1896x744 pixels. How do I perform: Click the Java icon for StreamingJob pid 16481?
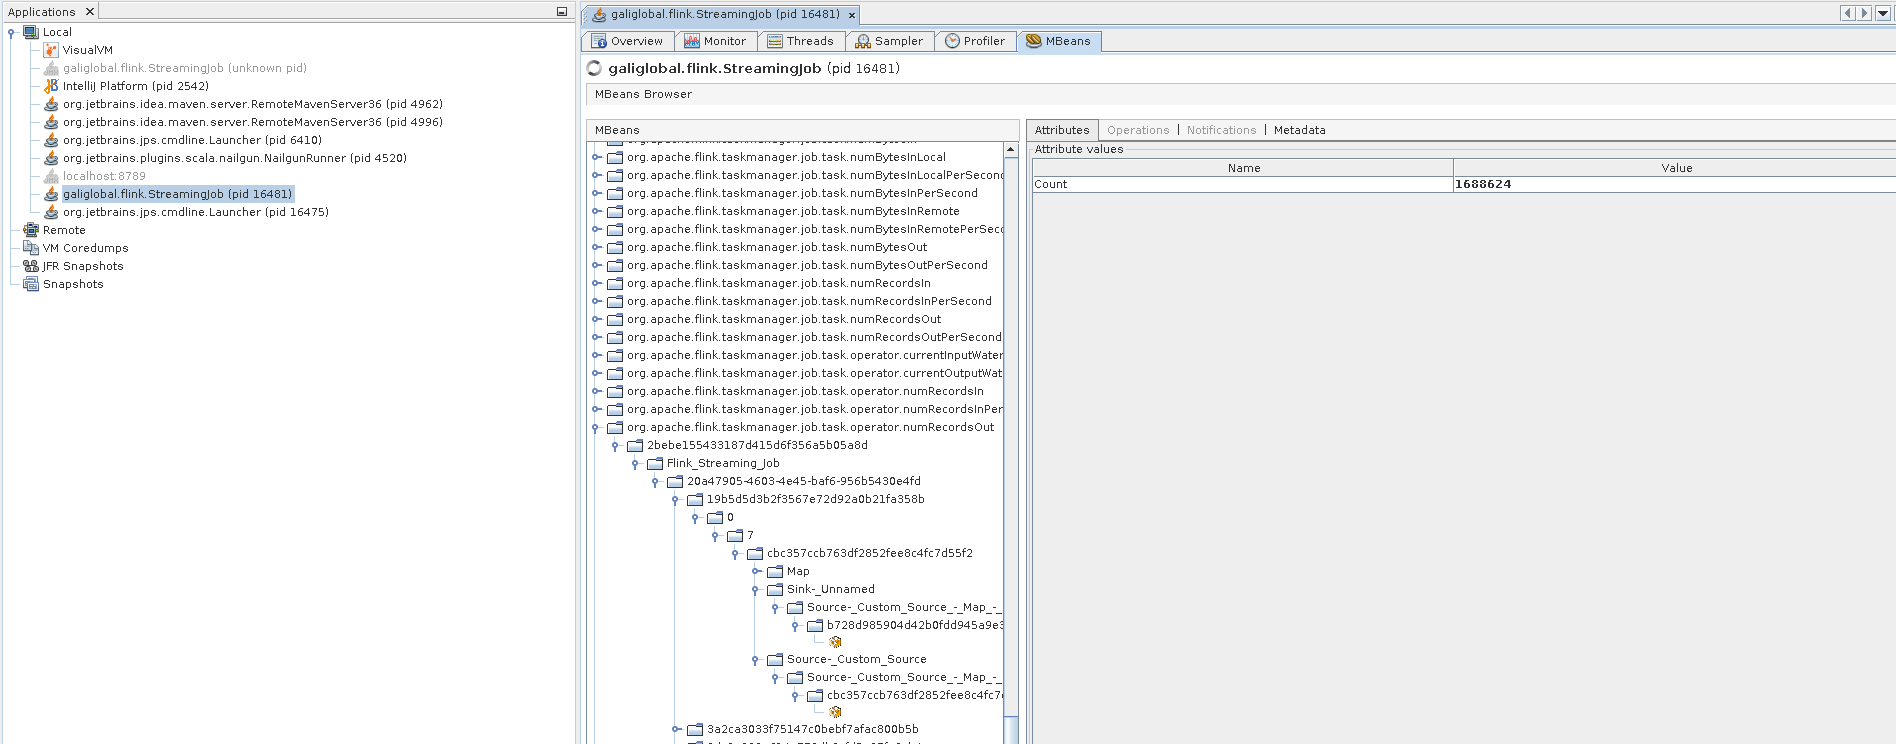coord(51,194)
